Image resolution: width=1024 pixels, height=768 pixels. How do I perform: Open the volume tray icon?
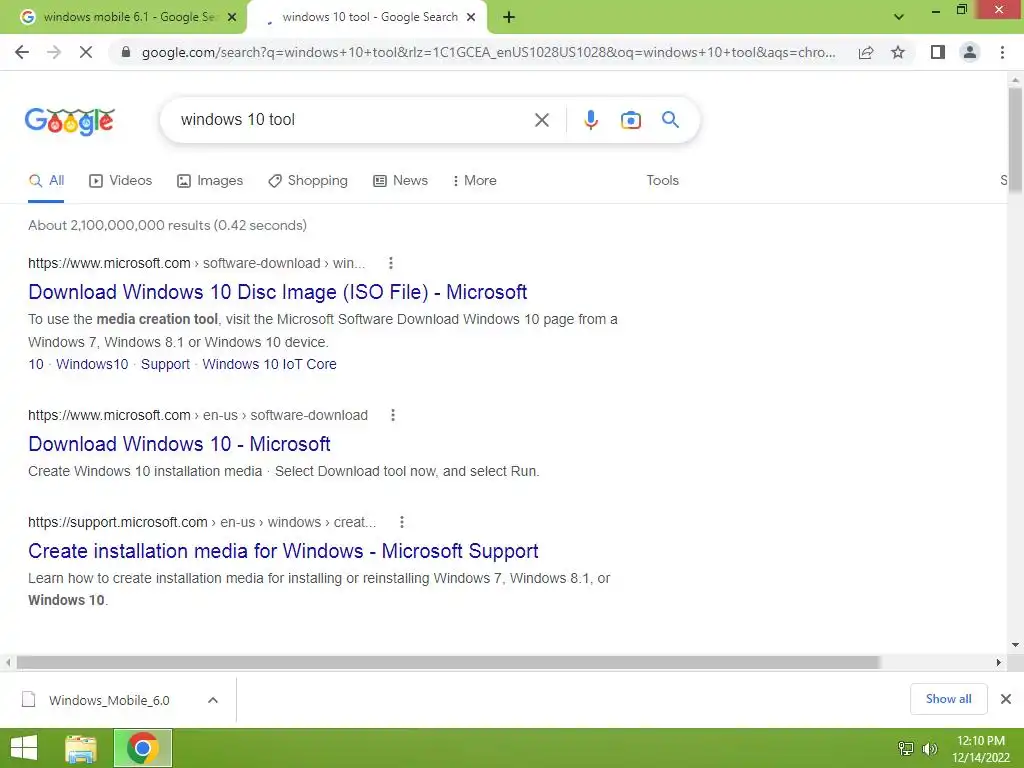930,749
